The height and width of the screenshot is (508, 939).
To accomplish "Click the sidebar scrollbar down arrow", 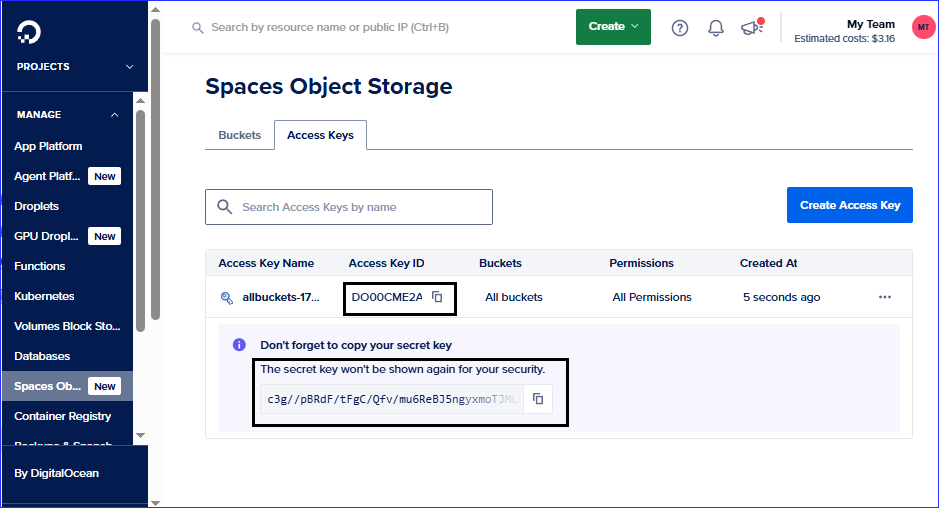I will pos(140,436).
